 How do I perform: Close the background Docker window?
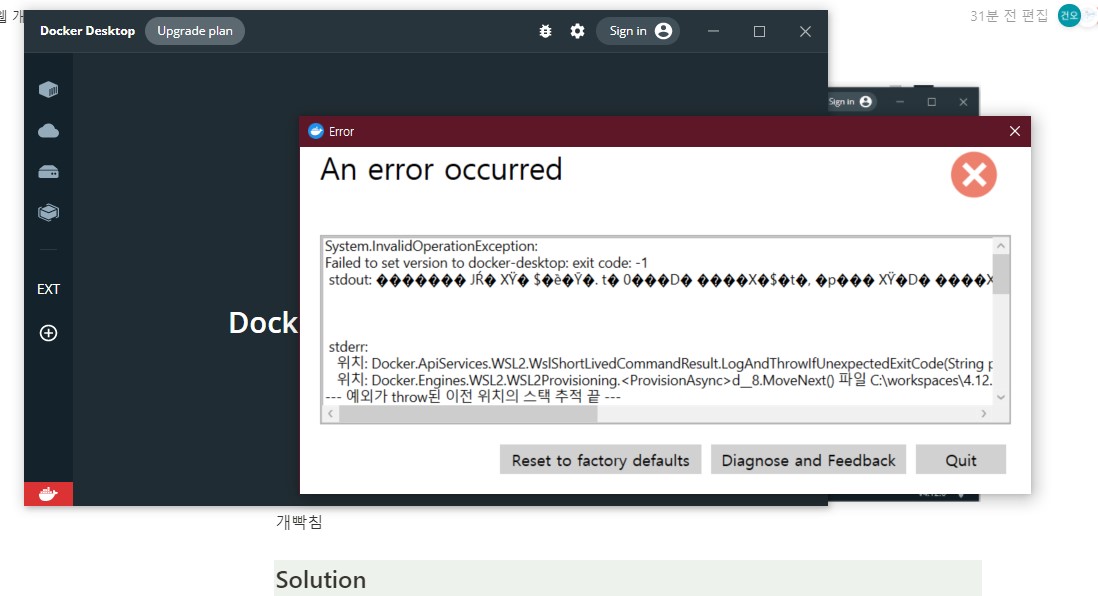click(963, 102)
